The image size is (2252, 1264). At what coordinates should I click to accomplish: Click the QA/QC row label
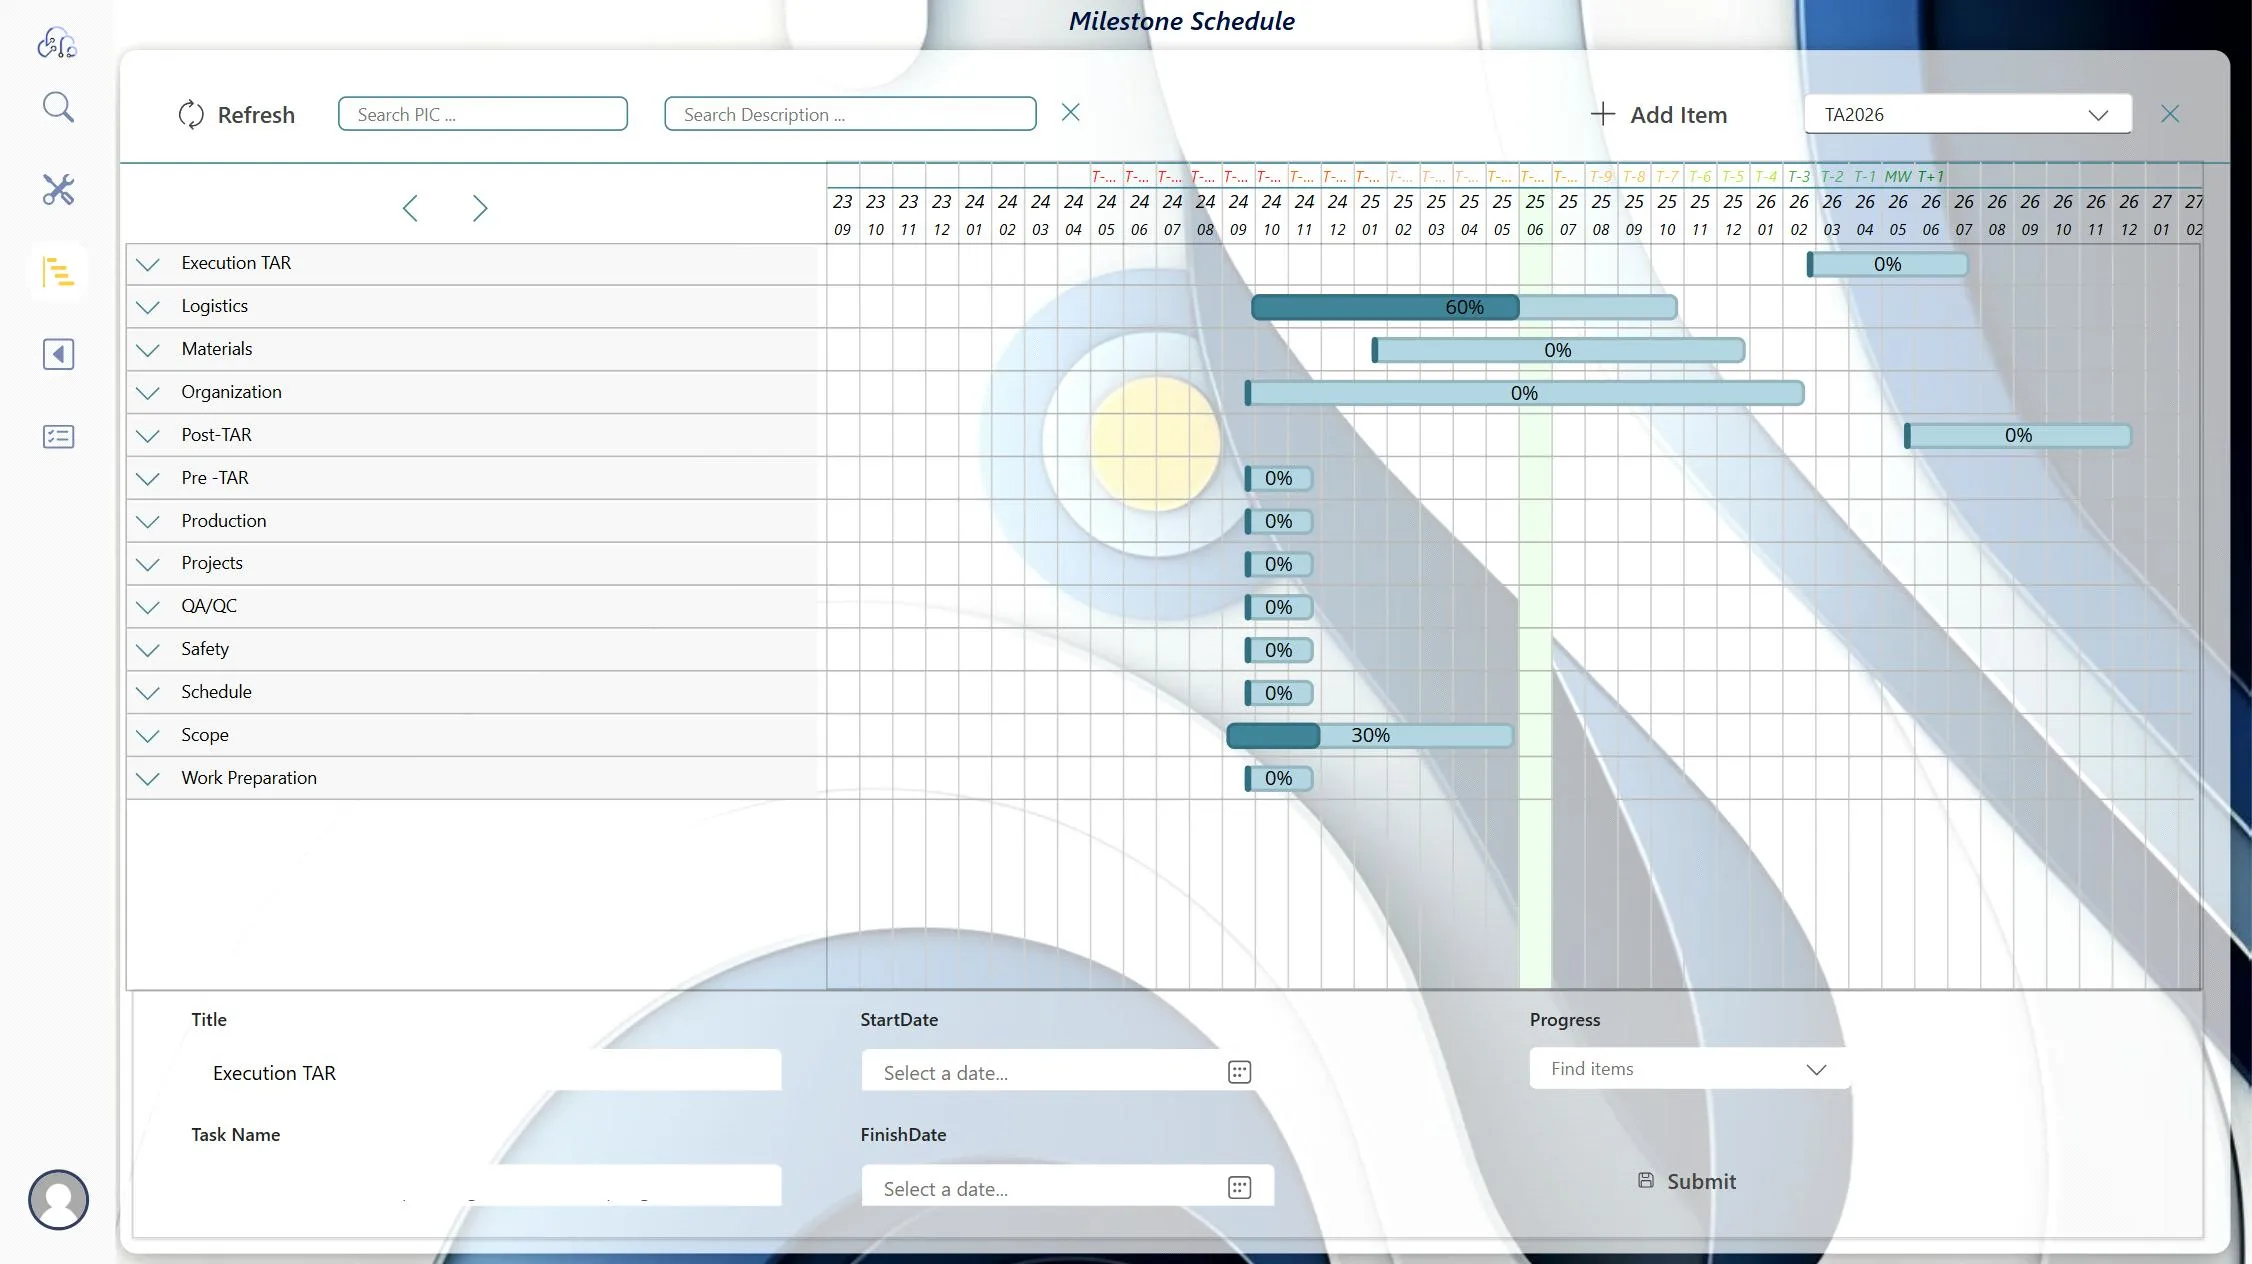pyautogui.click(x=209, y=606)
